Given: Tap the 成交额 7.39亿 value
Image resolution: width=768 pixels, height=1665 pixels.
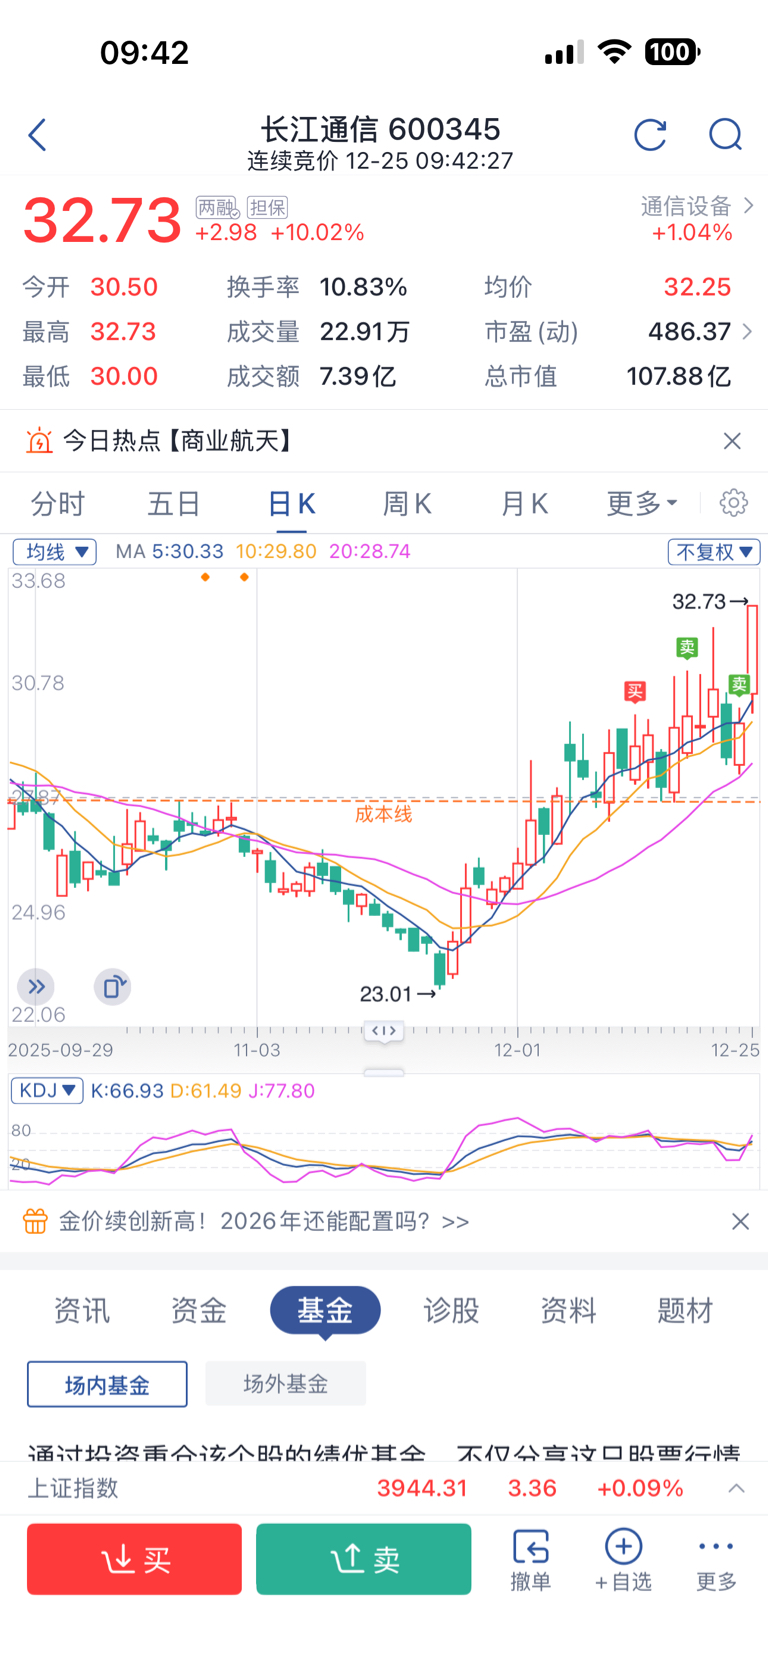Looking at the screenshot, I should [x=358, y=376].
